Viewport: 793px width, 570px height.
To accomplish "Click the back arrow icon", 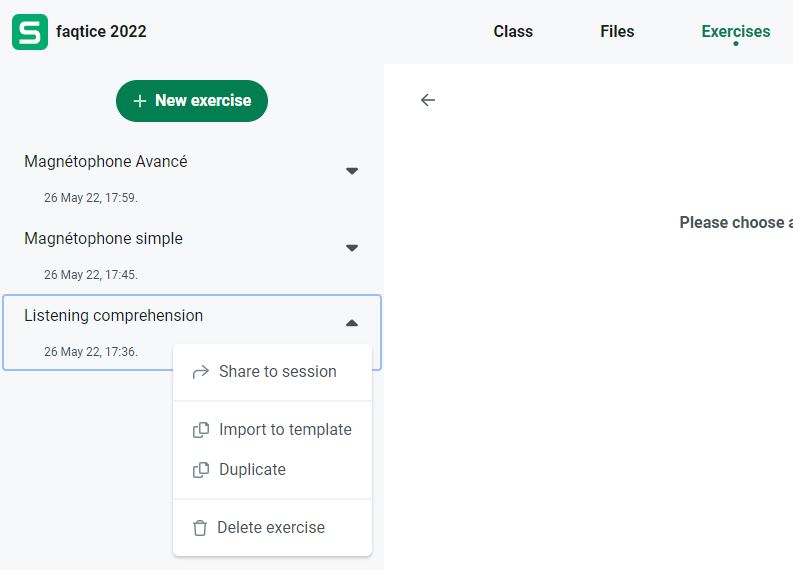I will [428, 100].
